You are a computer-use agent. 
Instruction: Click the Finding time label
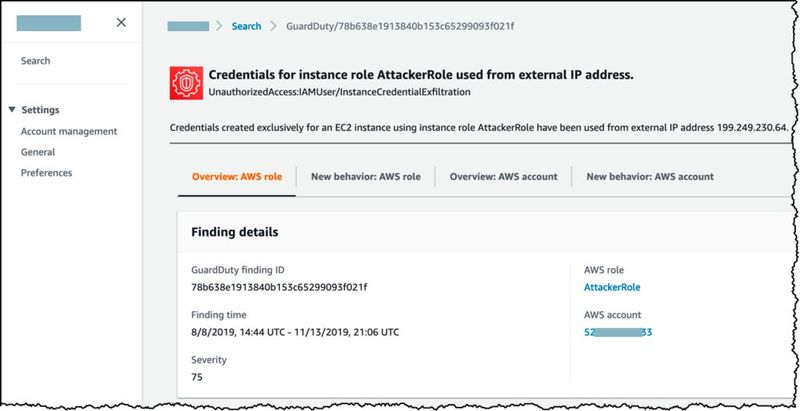218,315
